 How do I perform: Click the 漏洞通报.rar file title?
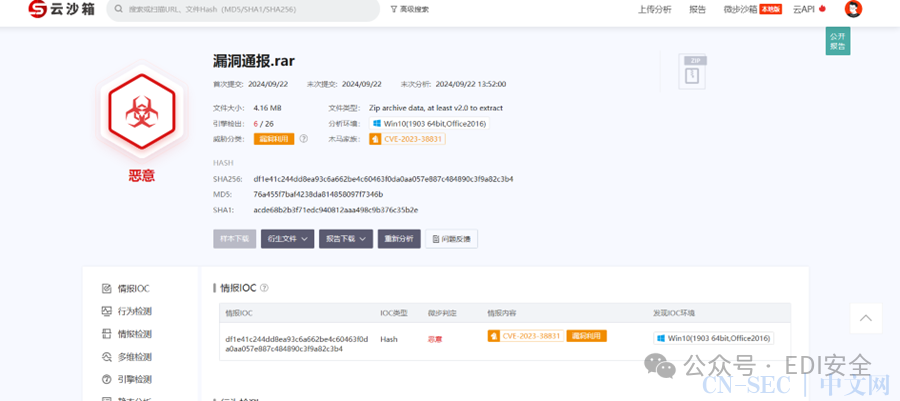coord(253,61)
